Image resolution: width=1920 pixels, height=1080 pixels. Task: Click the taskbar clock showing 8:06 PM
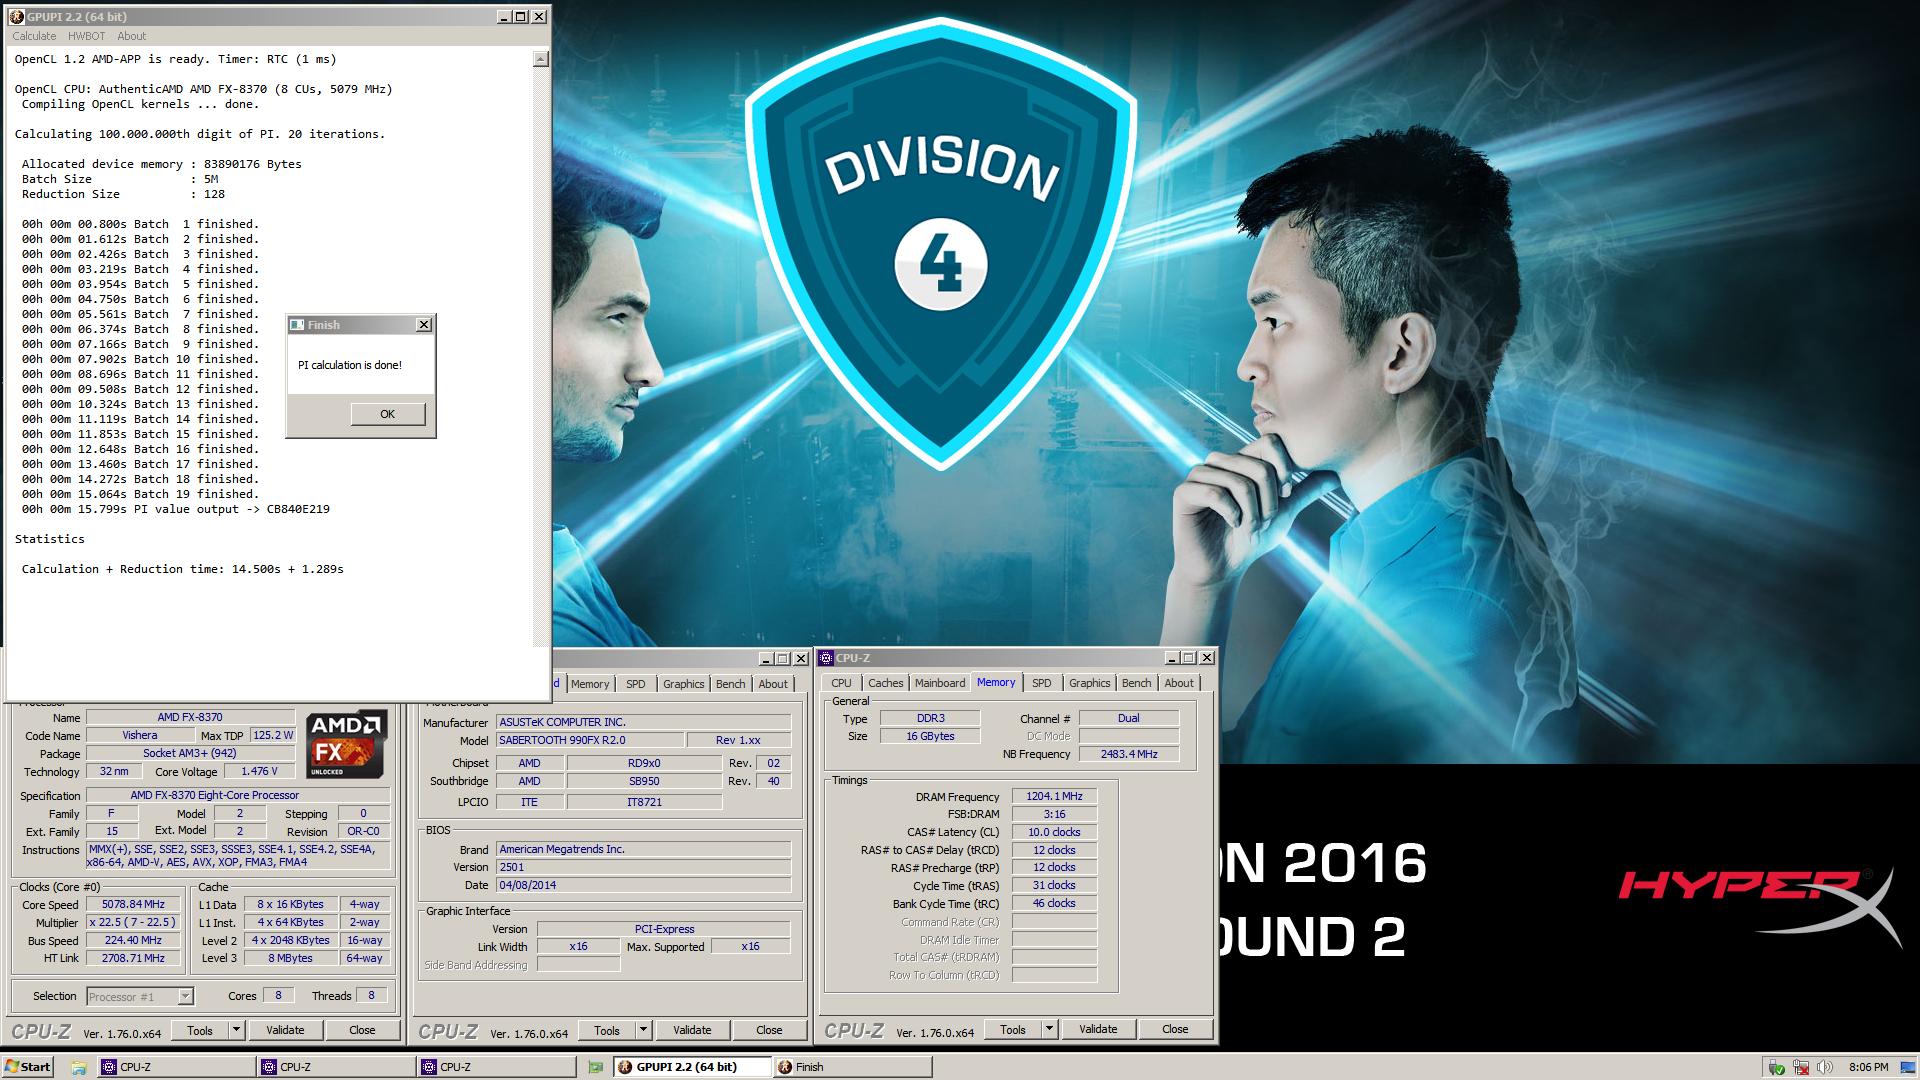(x=1869, y=1067)
